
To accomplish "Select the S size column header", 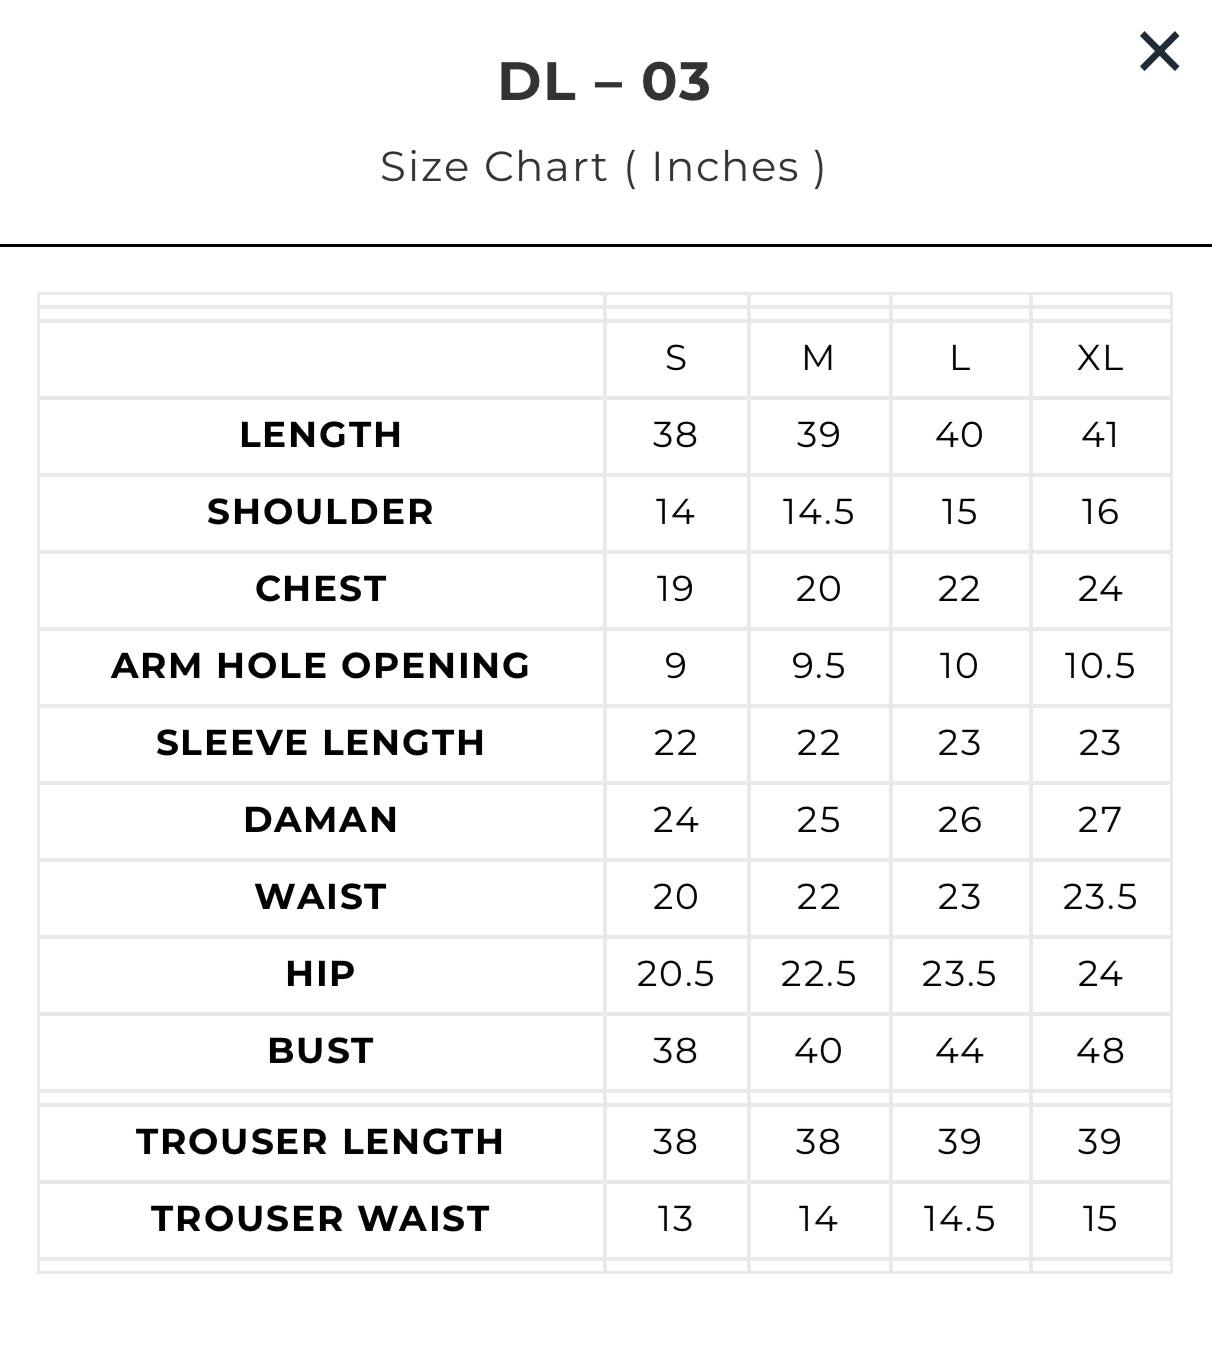I will pos(676,358).
